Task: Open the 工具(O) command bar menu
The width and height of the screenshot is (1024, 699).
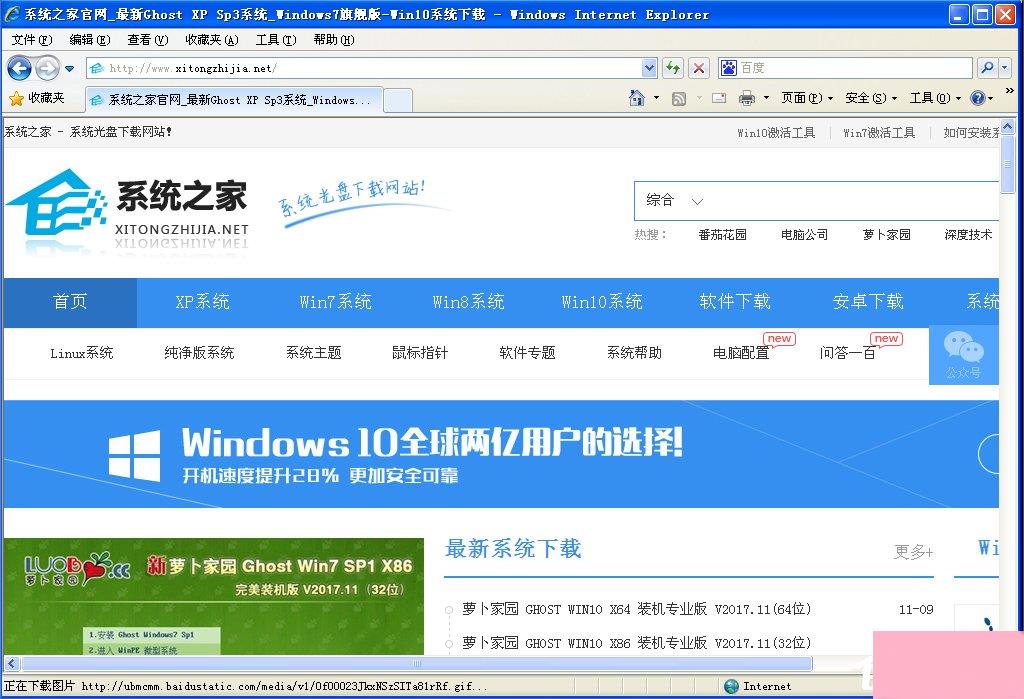Action: point(935,98)
